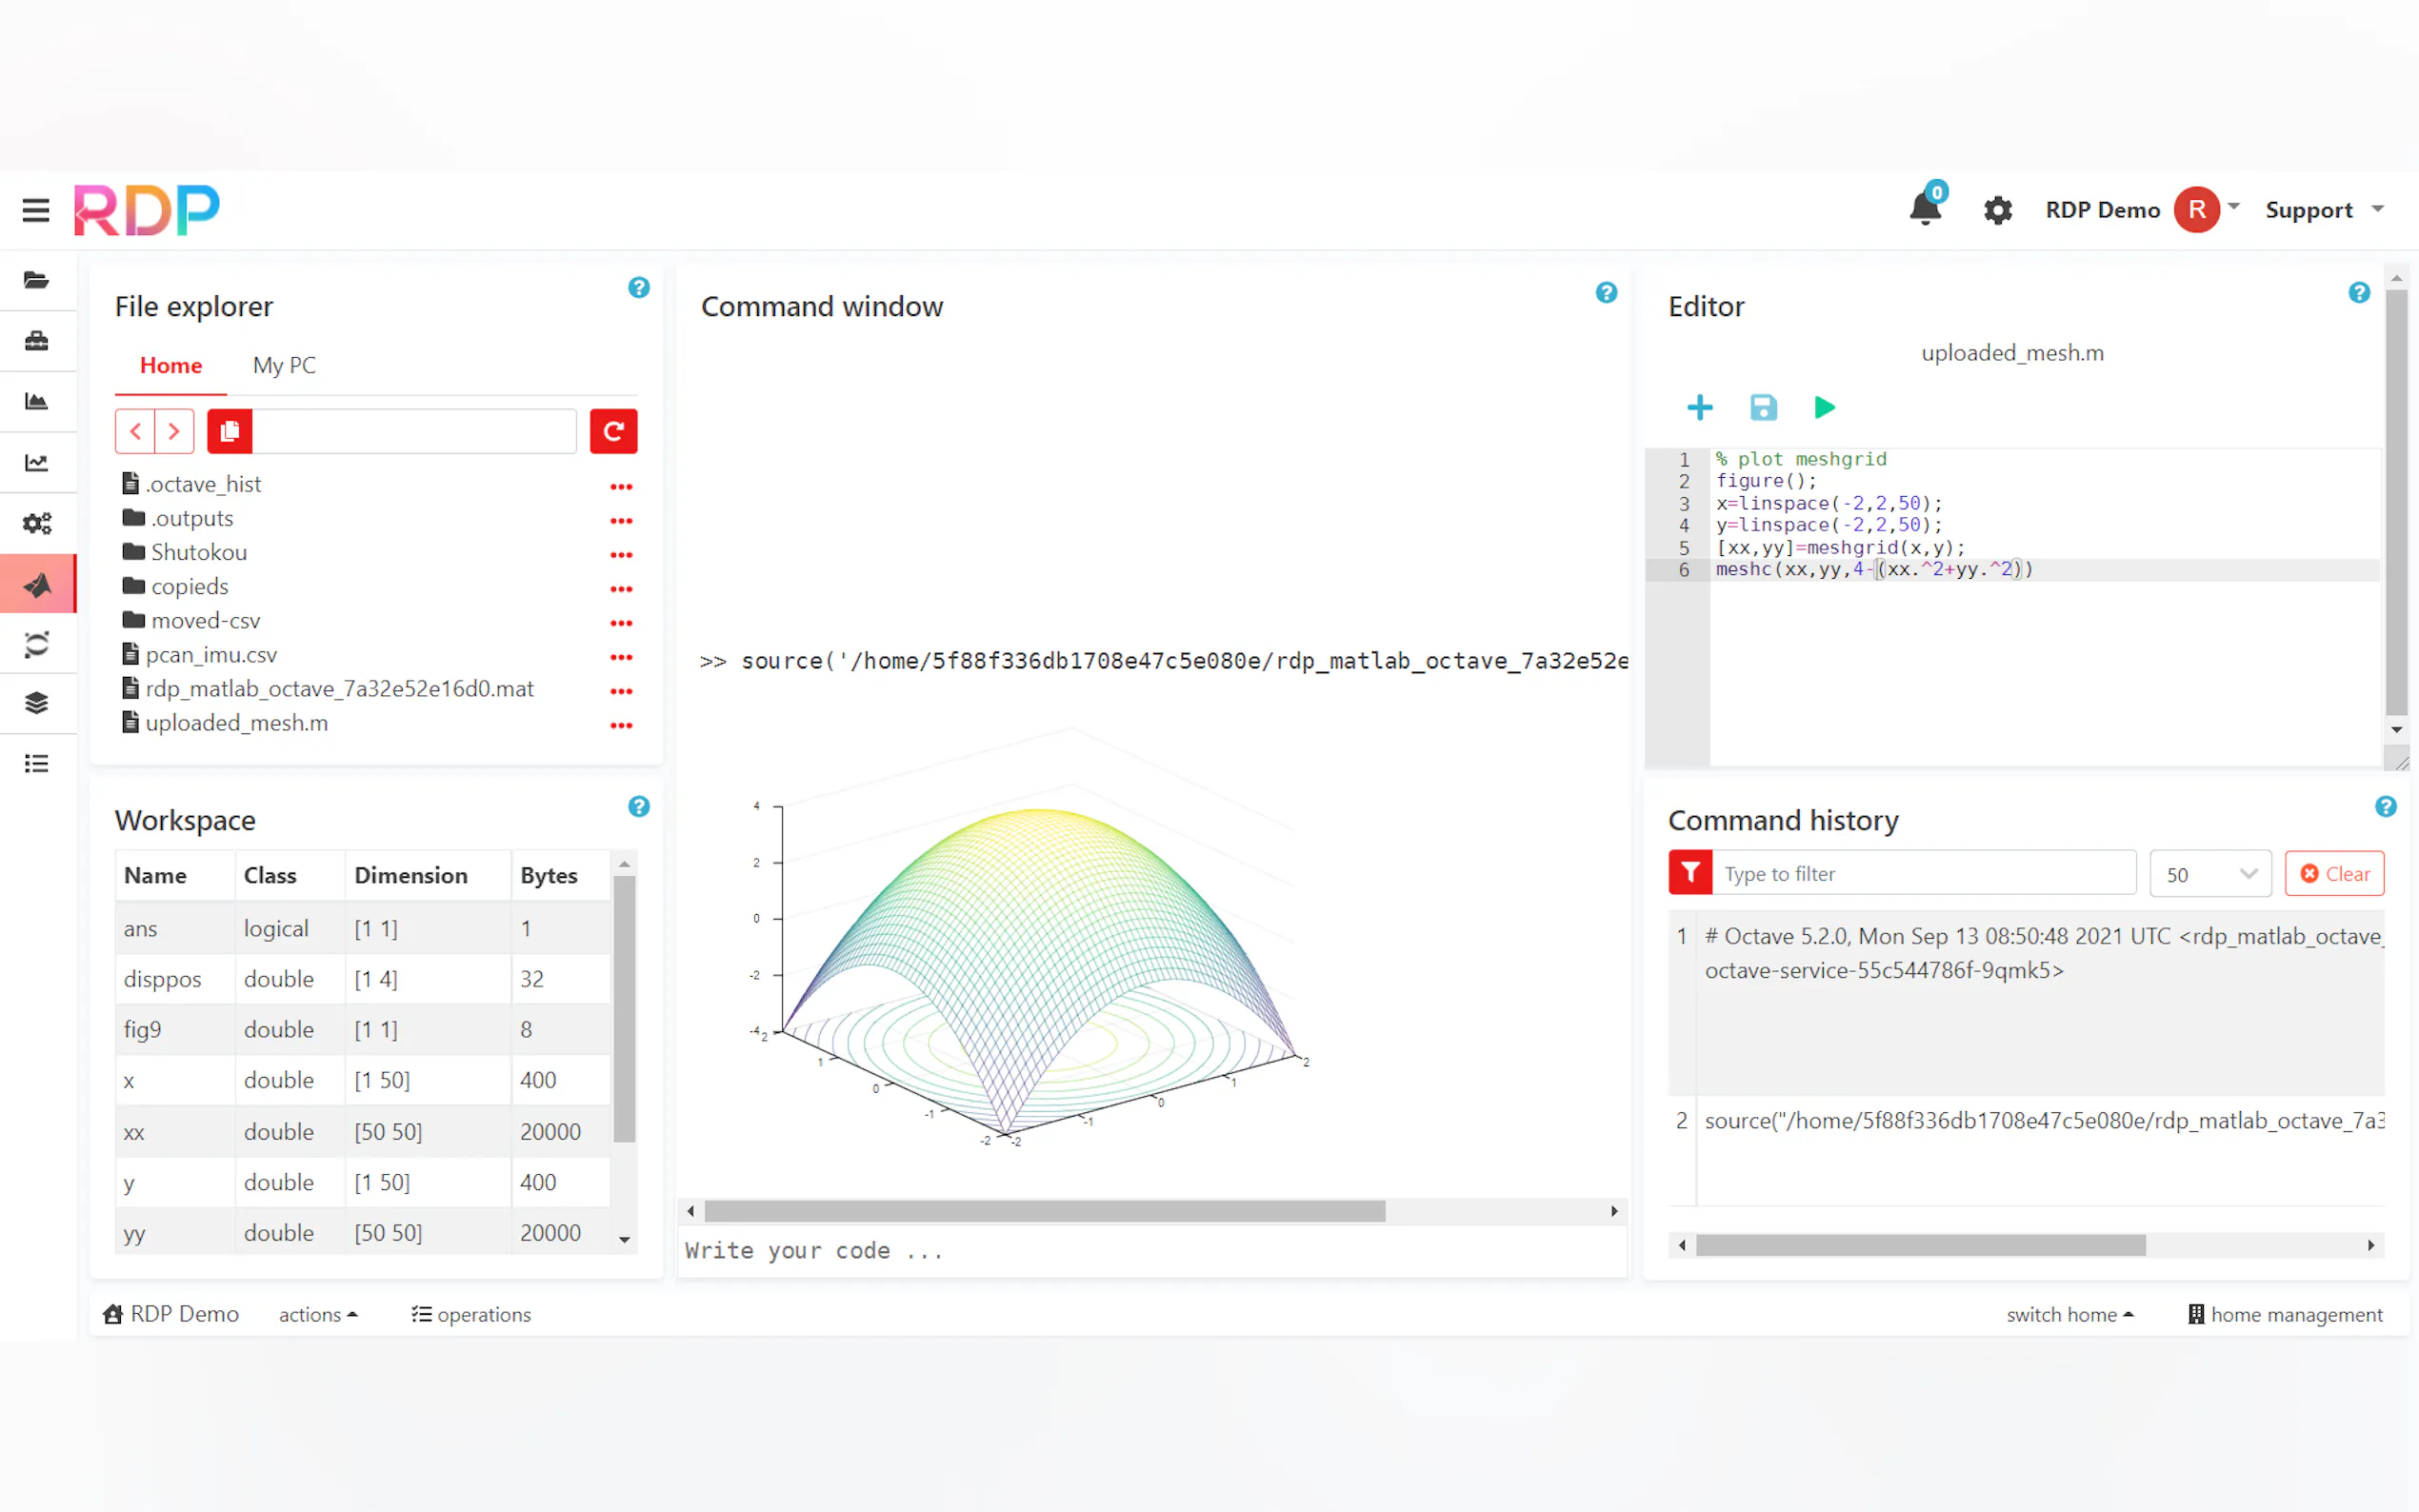Open the hamburger menu icon
2419x1512 pixels.
(x=36, y=210)
